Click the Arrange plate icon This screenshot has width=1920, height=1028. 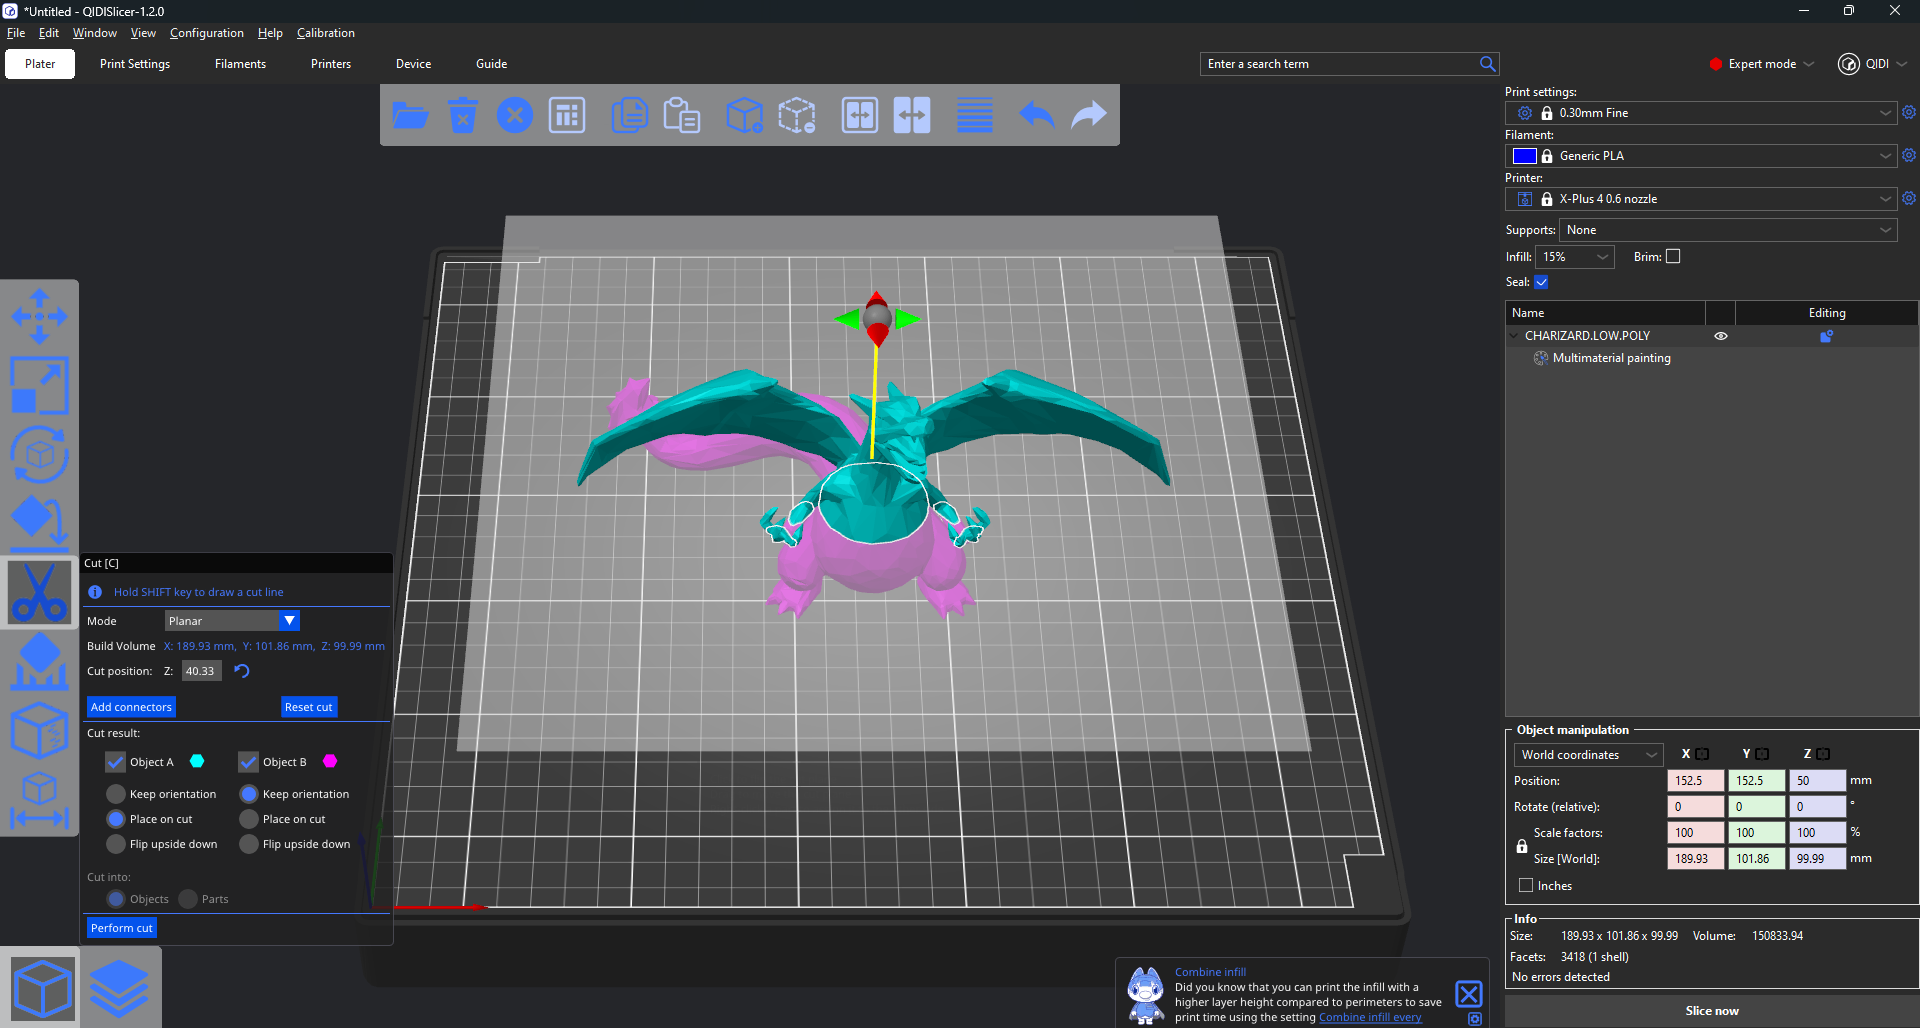click(567, 116)
